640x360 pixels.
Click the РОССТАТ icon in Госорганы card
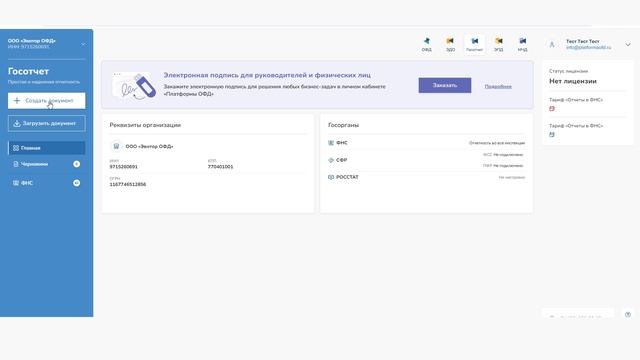[331, 177]
